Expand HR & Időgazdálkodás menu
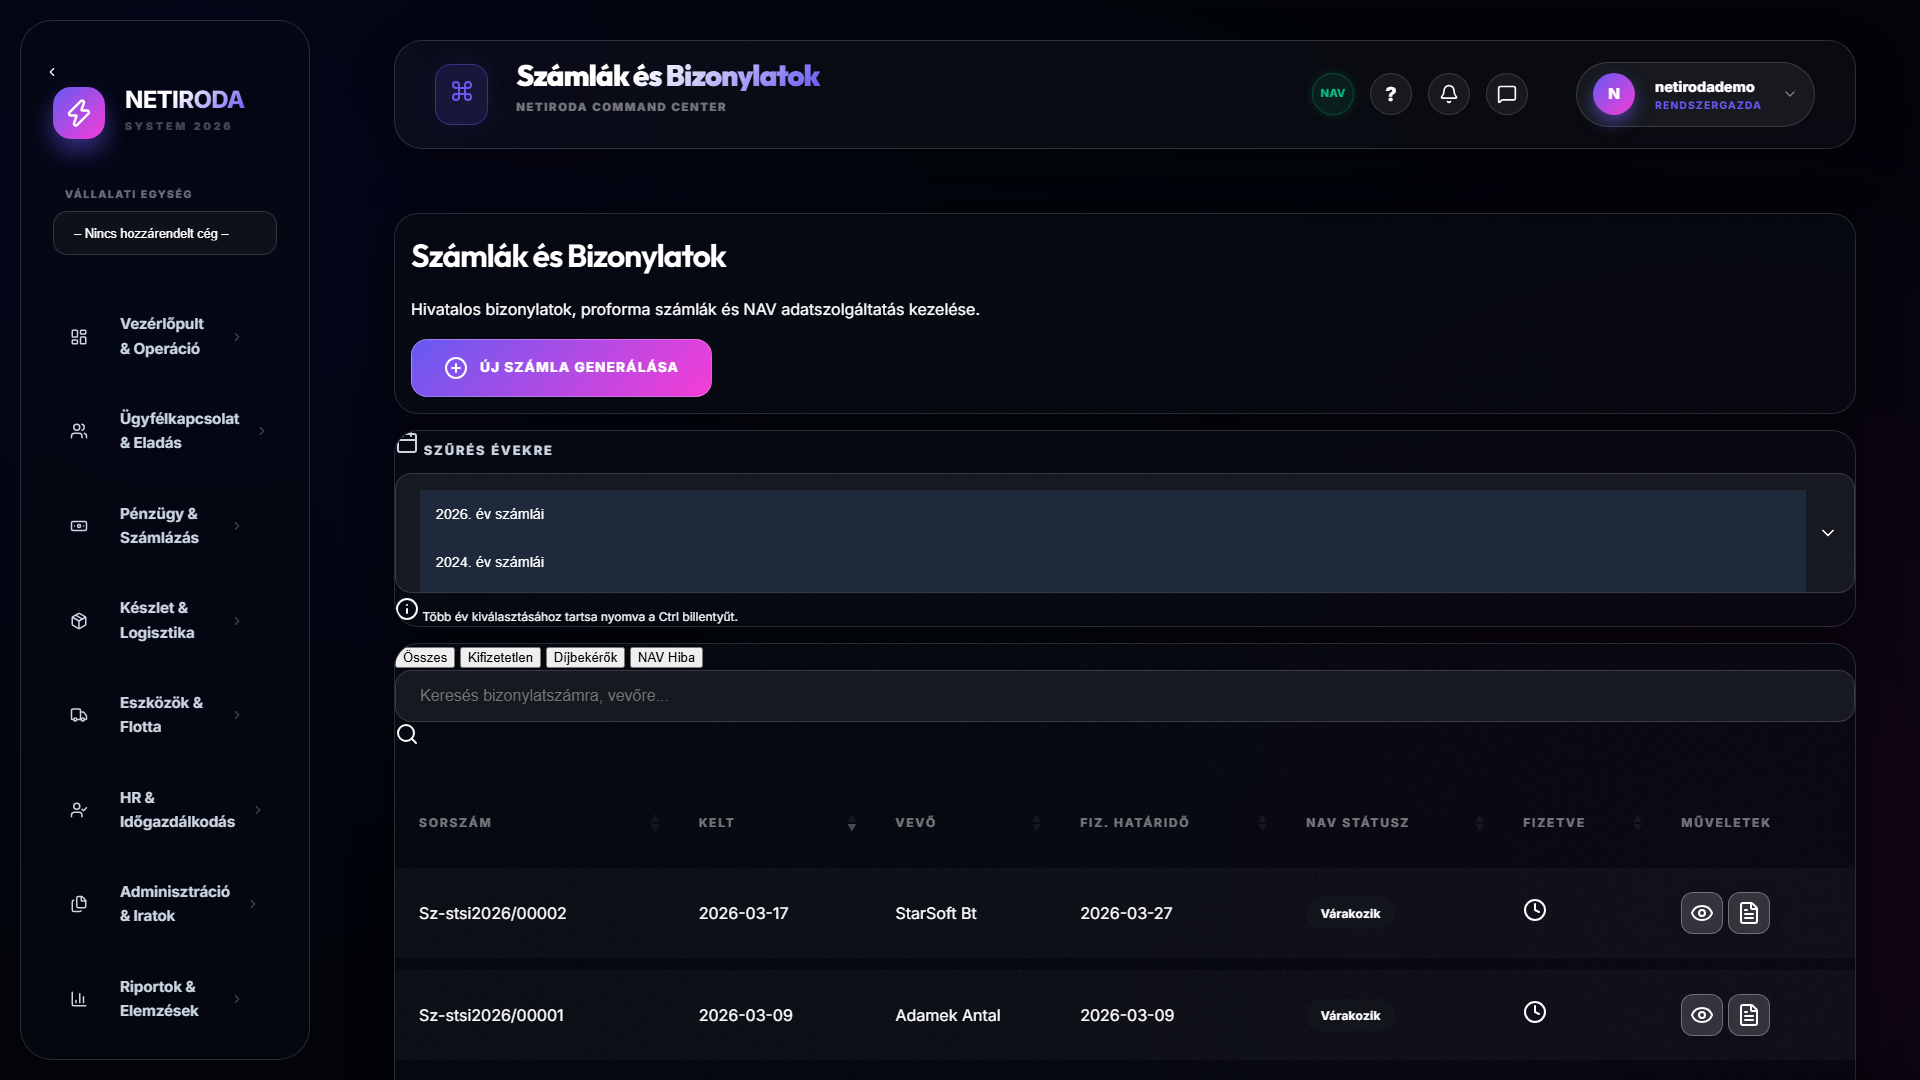 pos(165,810)
